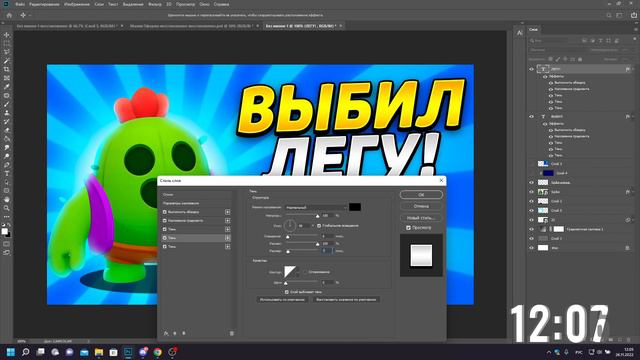Click the Размер value input field

coord(327,251)
